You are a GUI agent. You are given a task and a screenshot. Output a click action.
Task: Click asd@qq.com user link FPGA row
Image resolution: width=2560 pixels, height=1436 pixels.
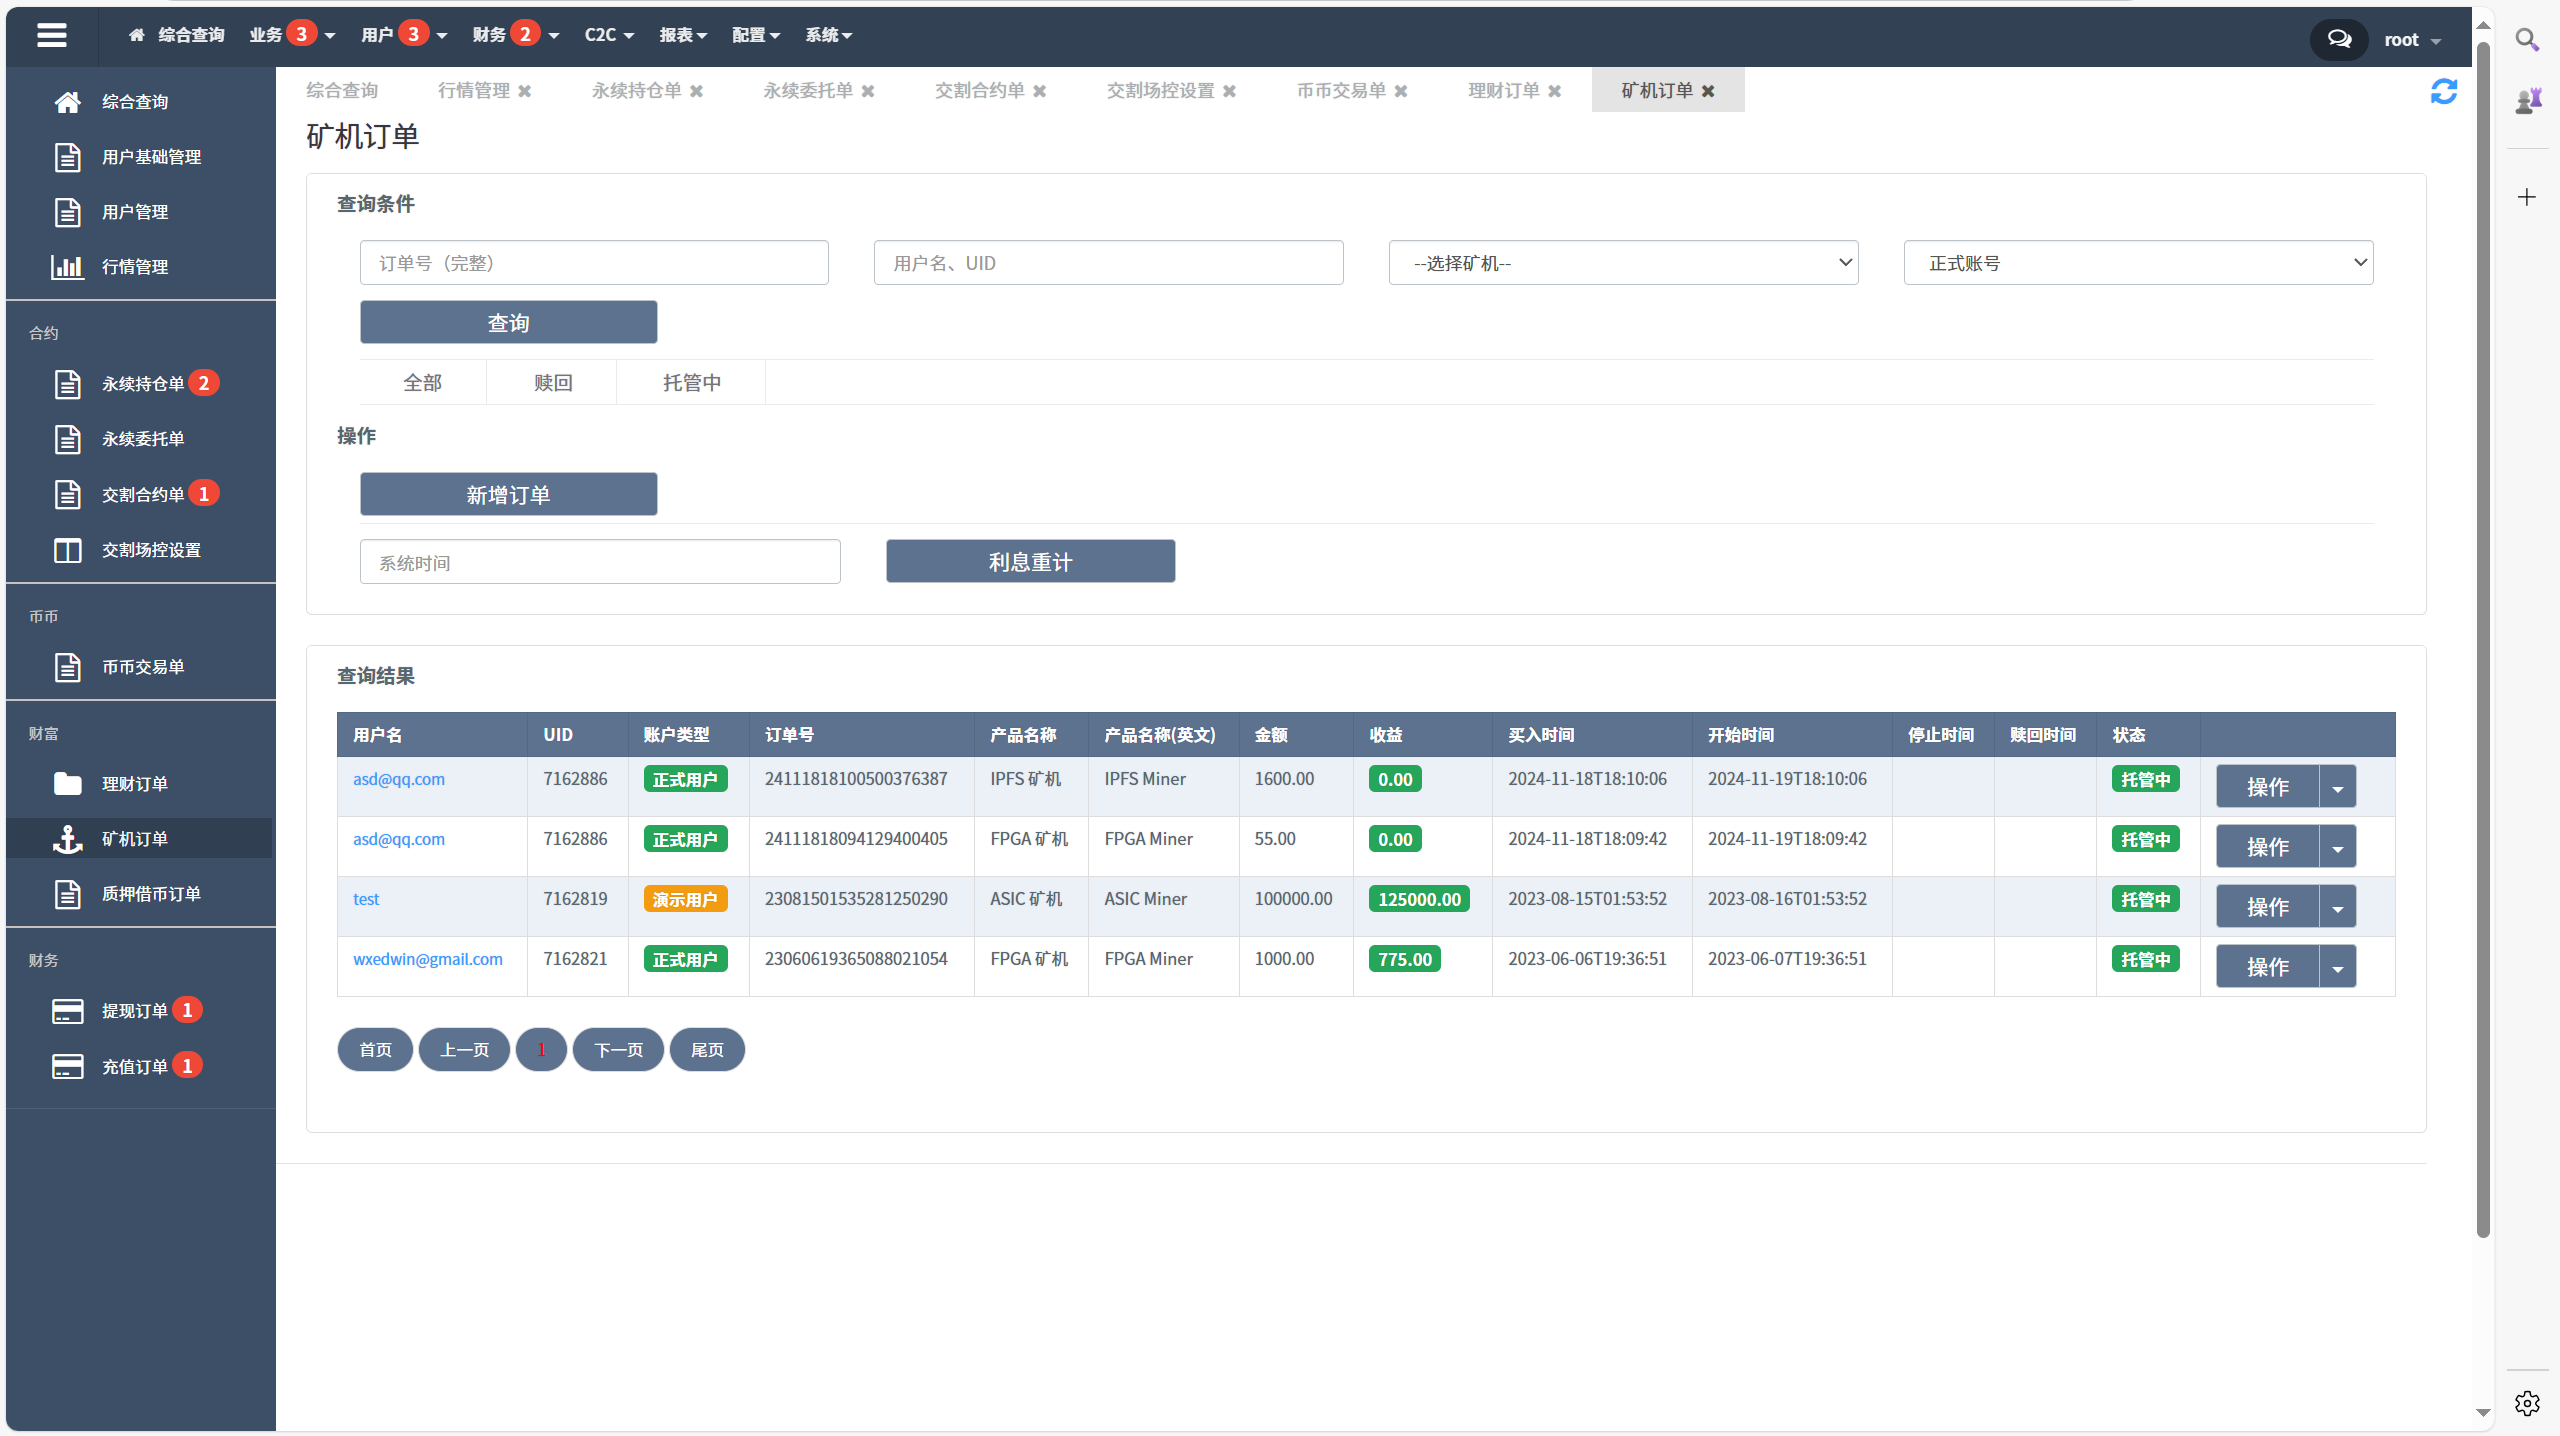[399, 838]
